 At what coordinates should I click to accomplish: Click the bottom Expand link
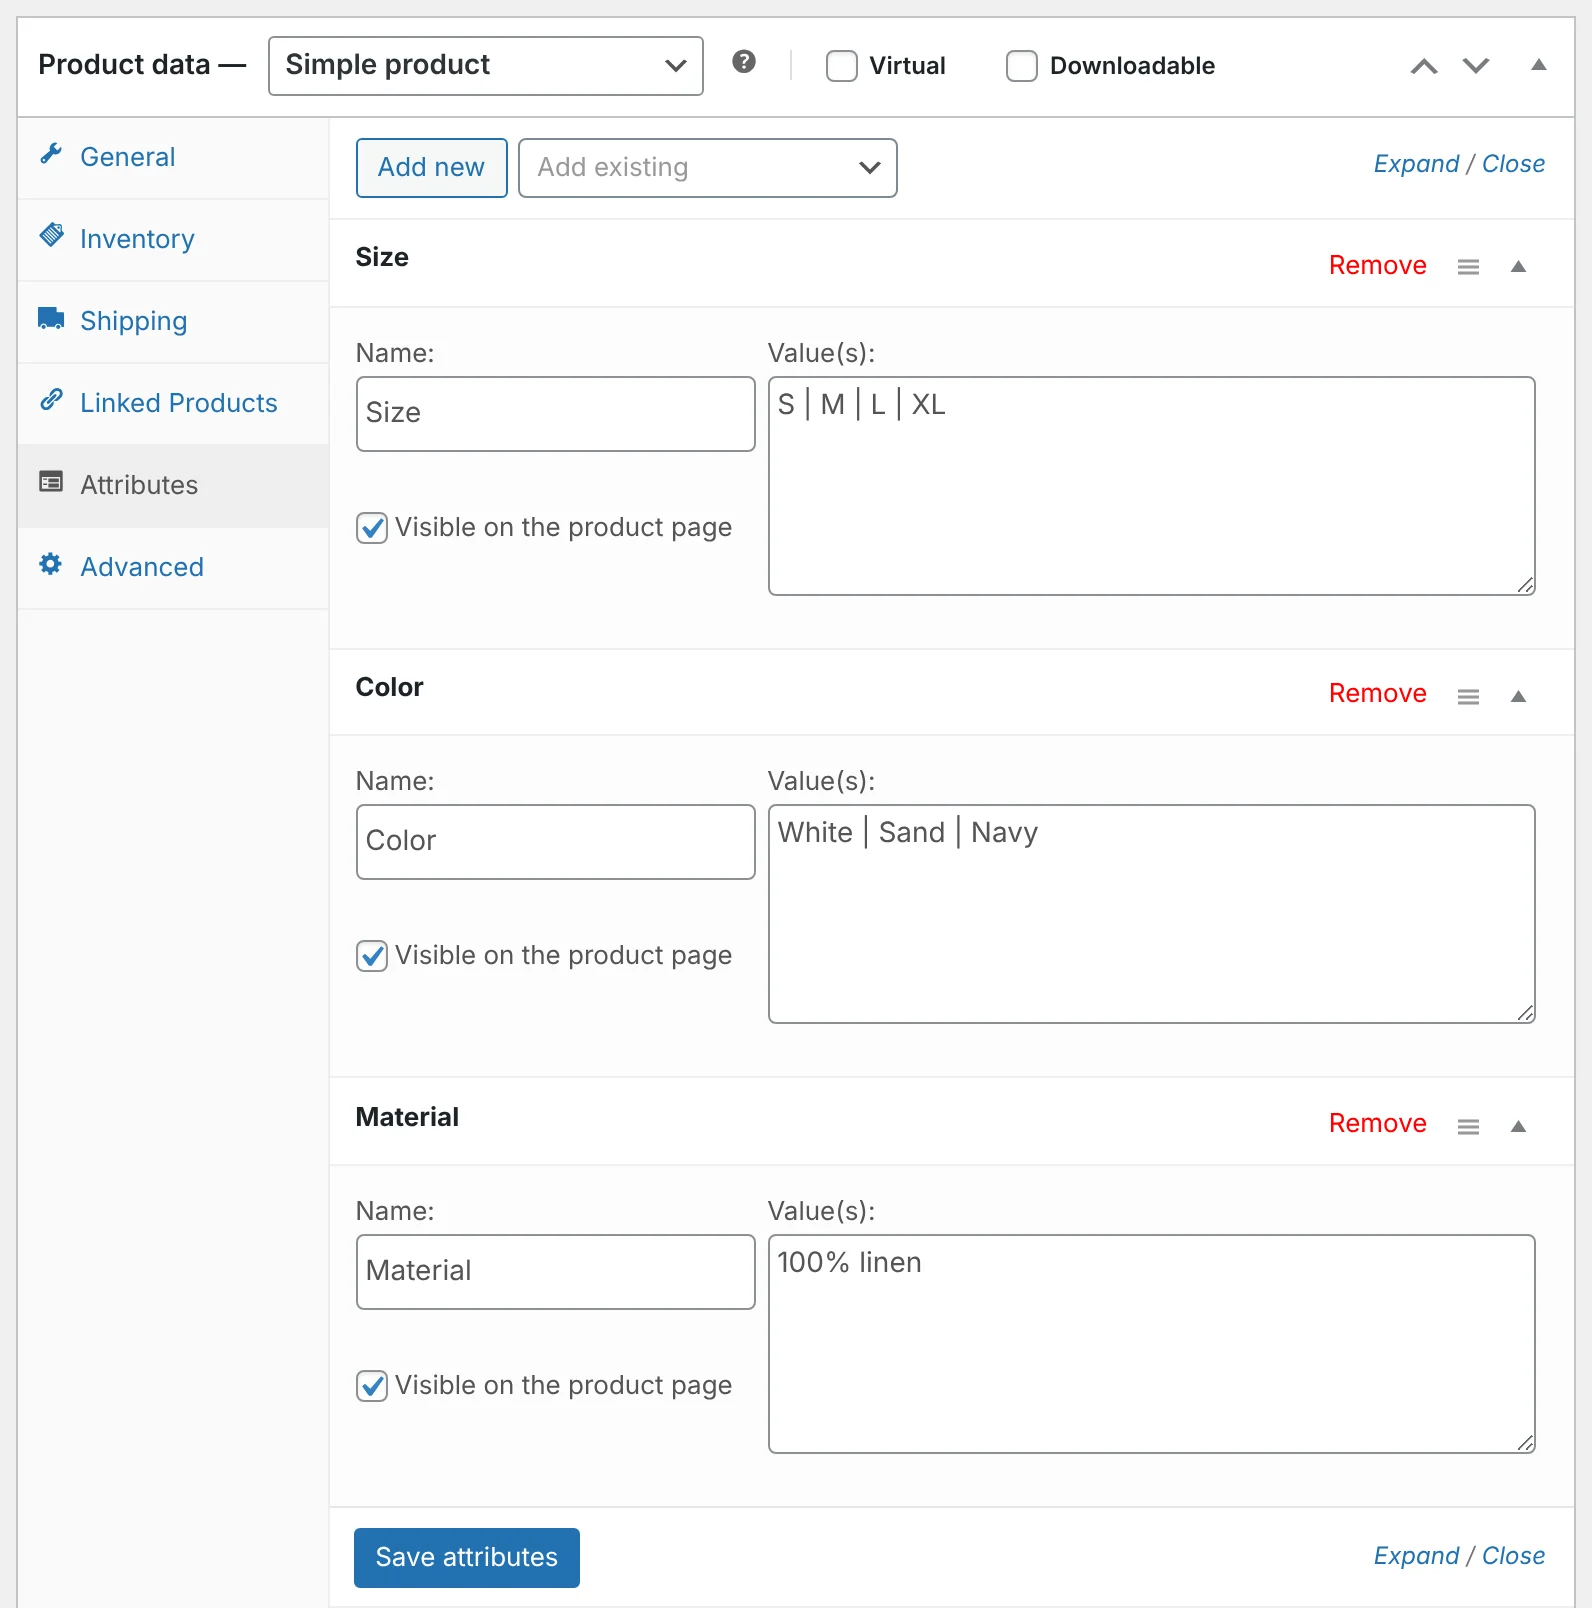(x=1416, y=1556)
